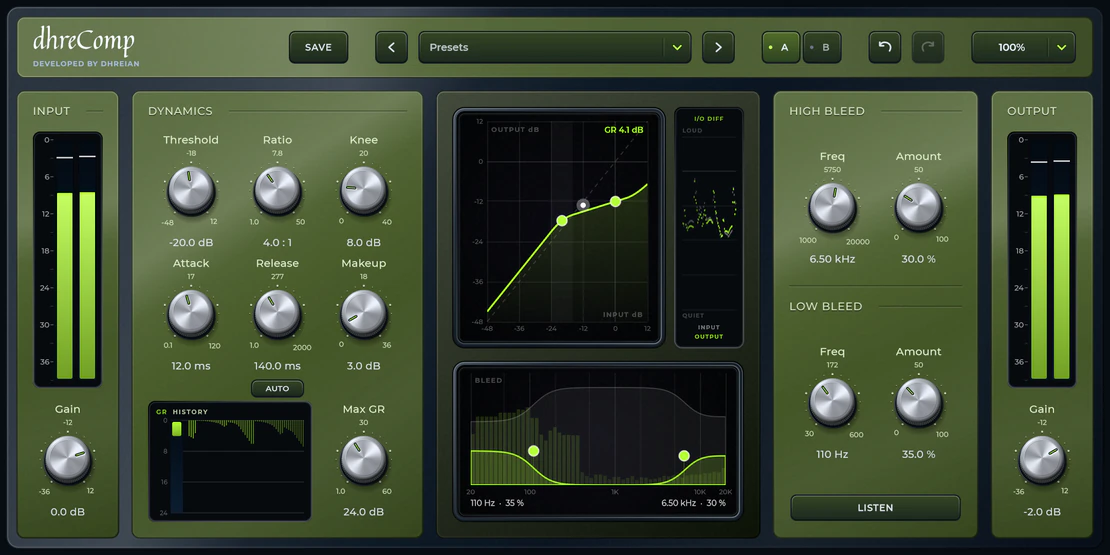Click the redo arrow icon

click(928, 47)
